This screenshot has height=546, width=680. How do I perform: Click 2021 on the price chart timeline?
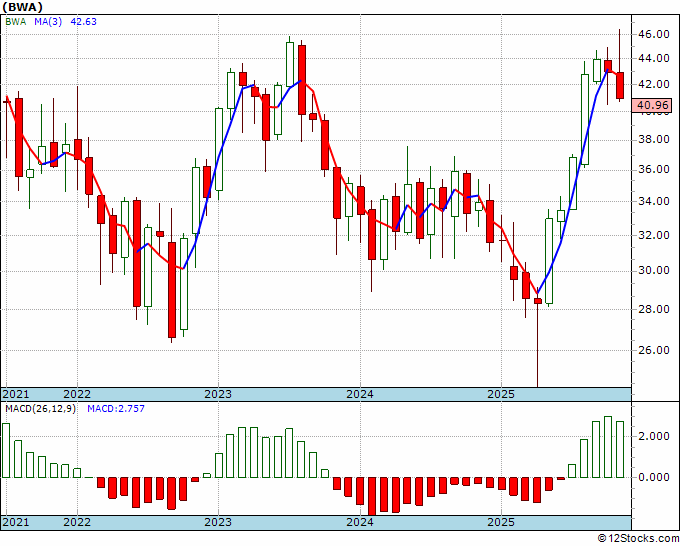[x=16, y=394]
